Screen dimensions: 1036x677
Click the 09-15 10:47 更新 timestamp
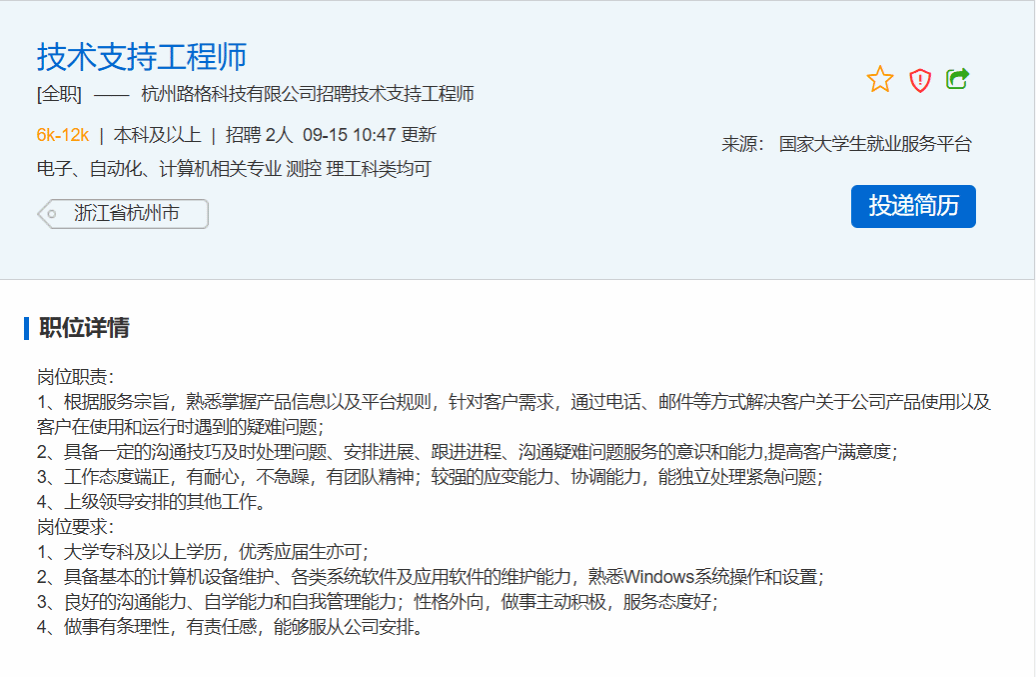tap(369, 135)
